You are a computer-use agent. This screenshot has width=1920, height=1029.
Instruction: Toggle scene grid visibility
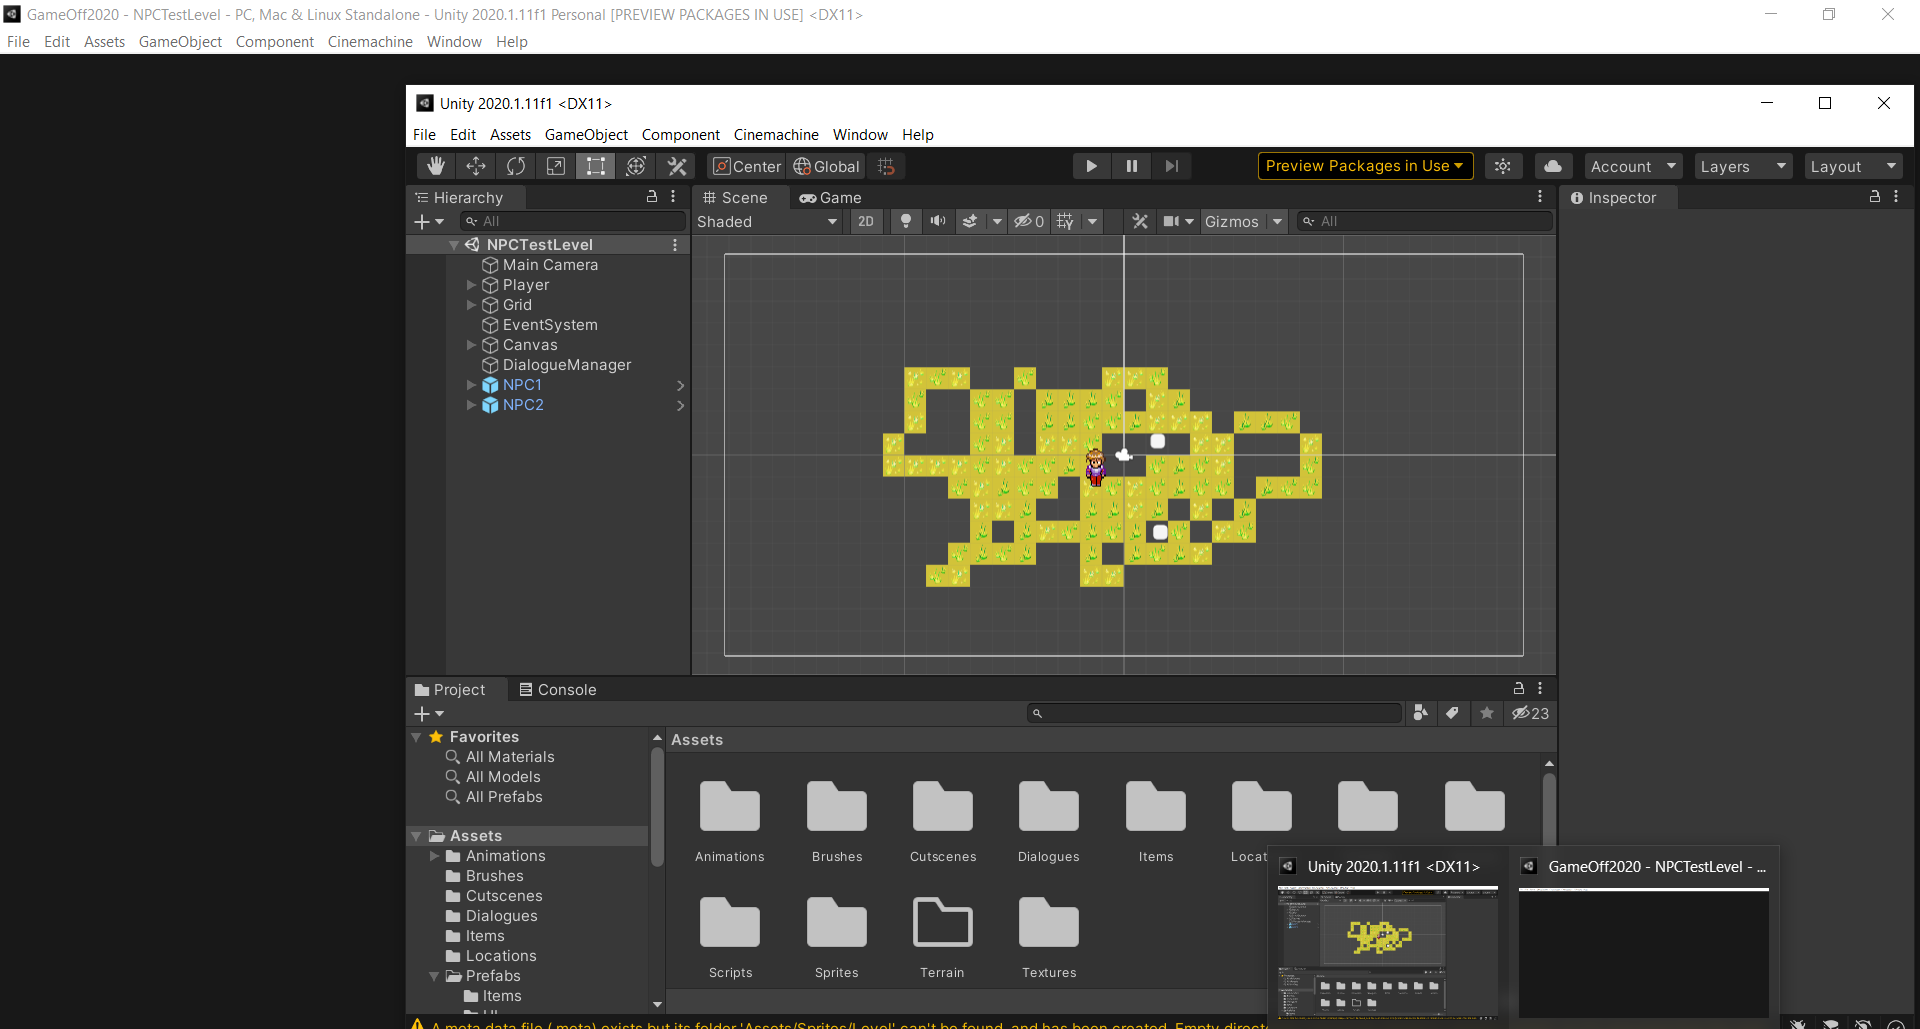tap(1065, 221)
